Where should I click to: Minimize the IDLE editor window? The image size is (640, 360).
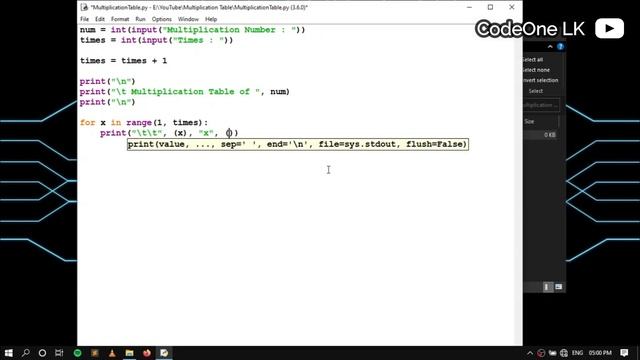point(469,7)
